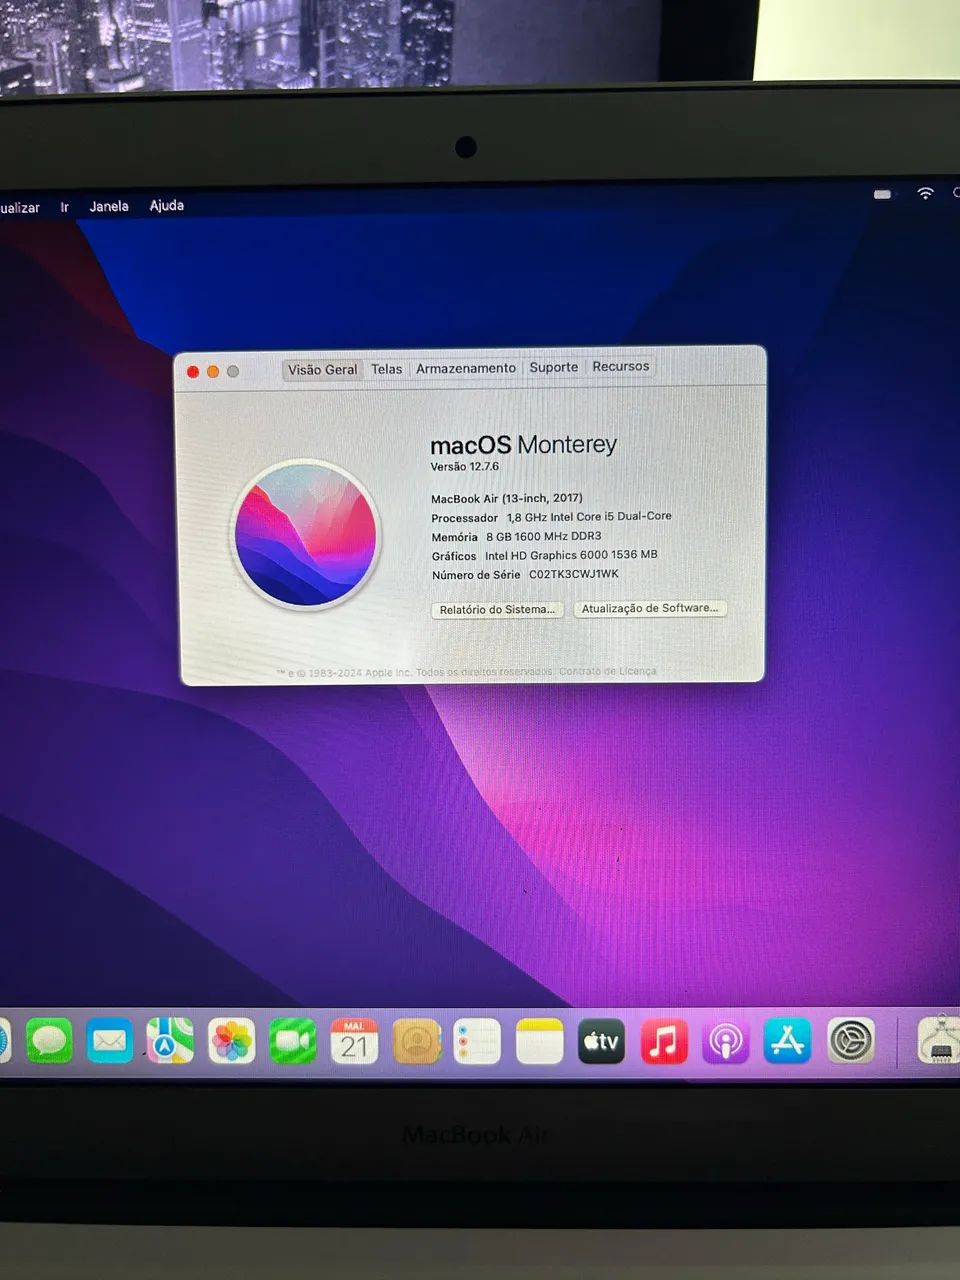
Task: Click MacBook Air (13-inch, 2017) text
Action: pyautogui.click(x=506, y=498)
